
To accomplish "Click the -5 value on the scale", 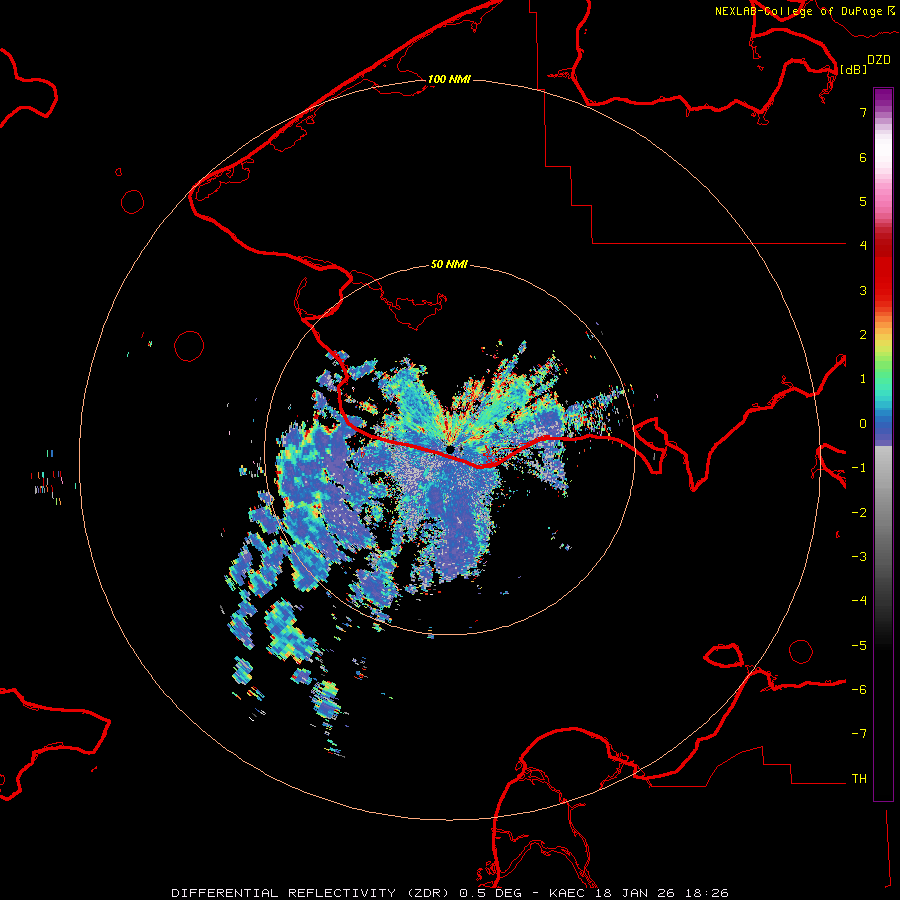I will click(859, 646).
